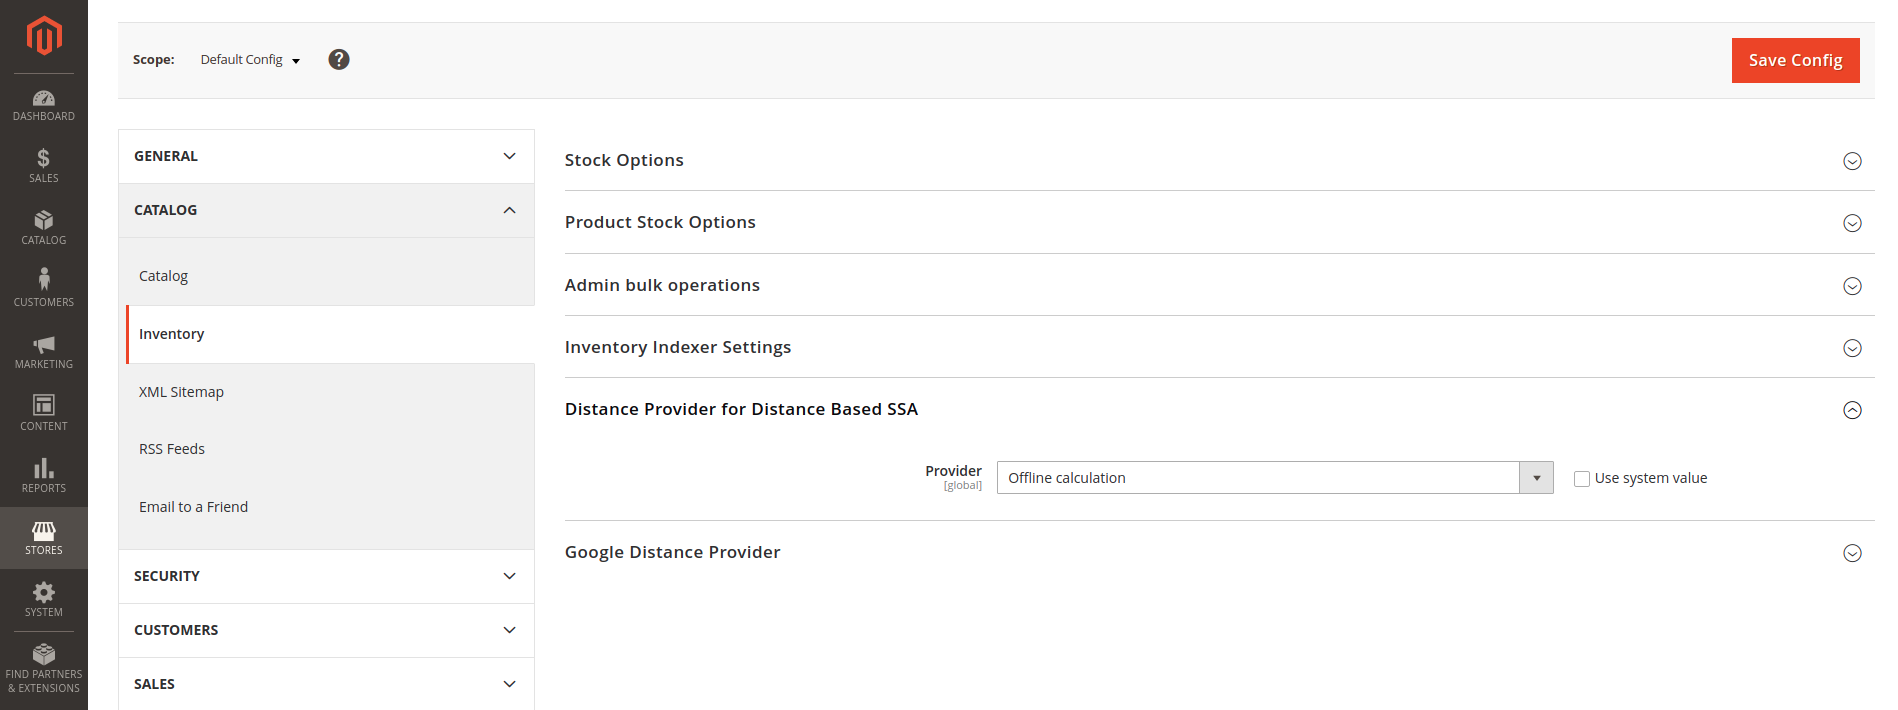Click the Magento logo icon
This screenshot has height=710, width=1898.
pos(44,36)
